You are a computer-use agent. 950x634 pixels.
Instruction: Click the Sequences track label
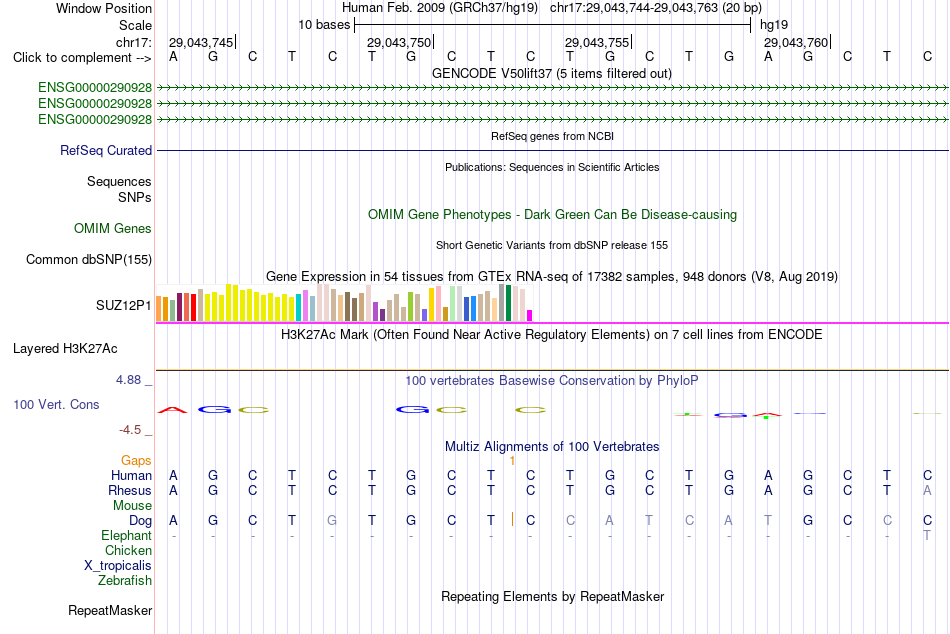(119, 181)
